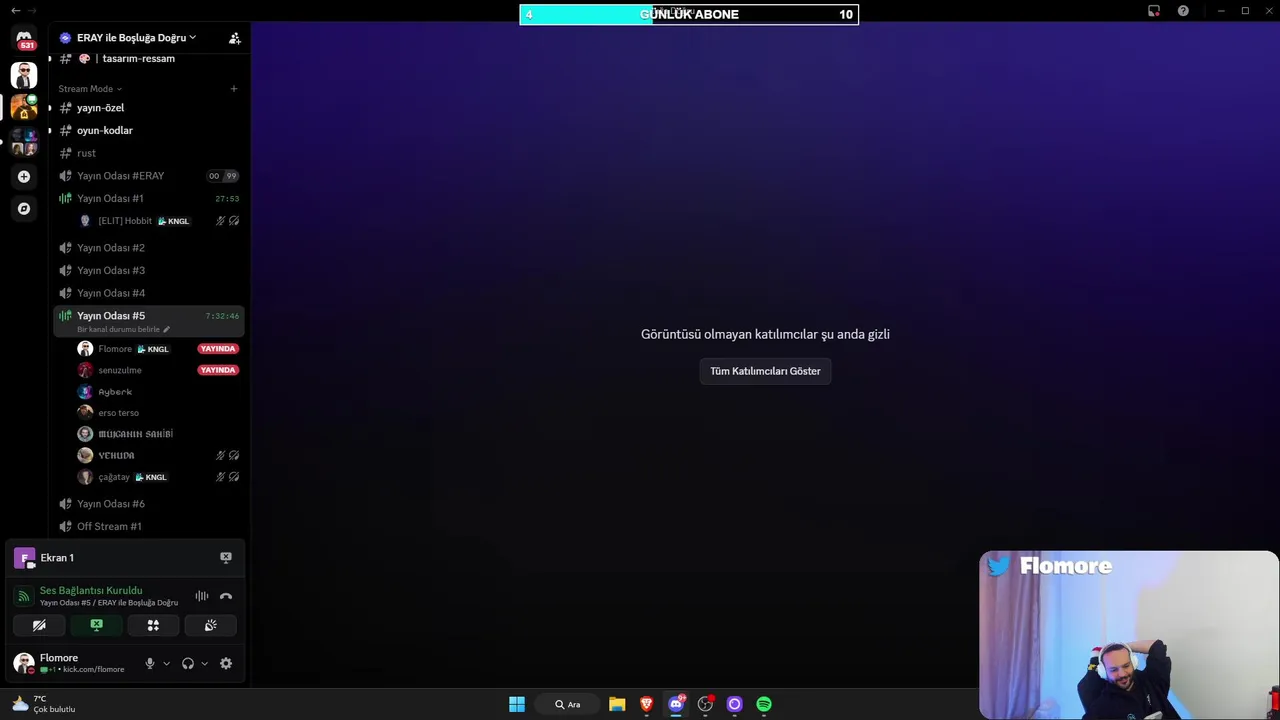Open the Windows Start menu
Viewport: 1280px width, 720px height.
(x=517, y=704)
